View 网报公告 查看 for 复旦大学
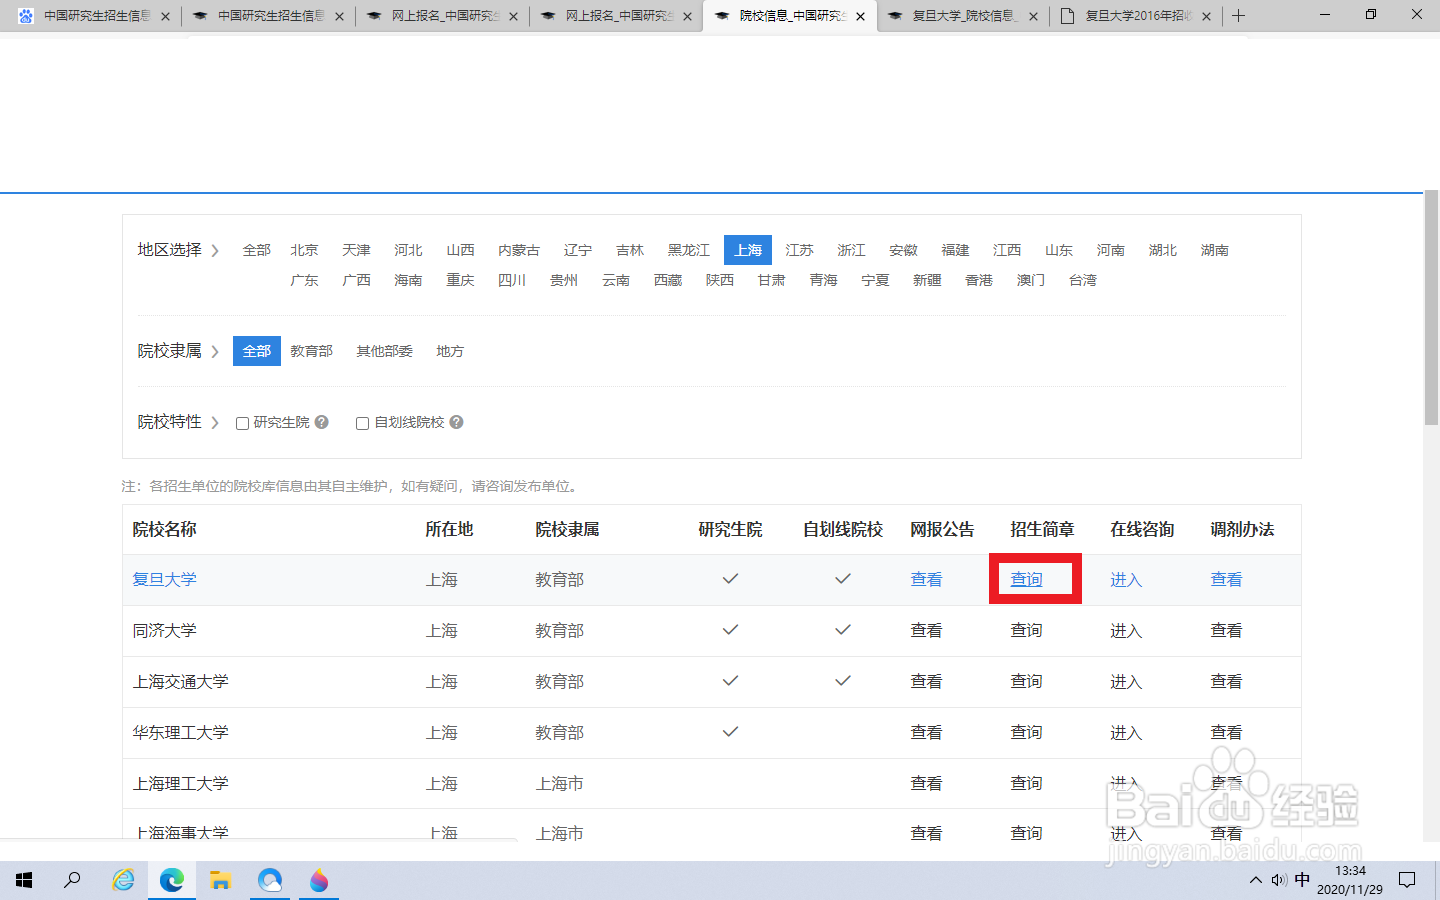1440x900 pixels. [x=927, y=580]
